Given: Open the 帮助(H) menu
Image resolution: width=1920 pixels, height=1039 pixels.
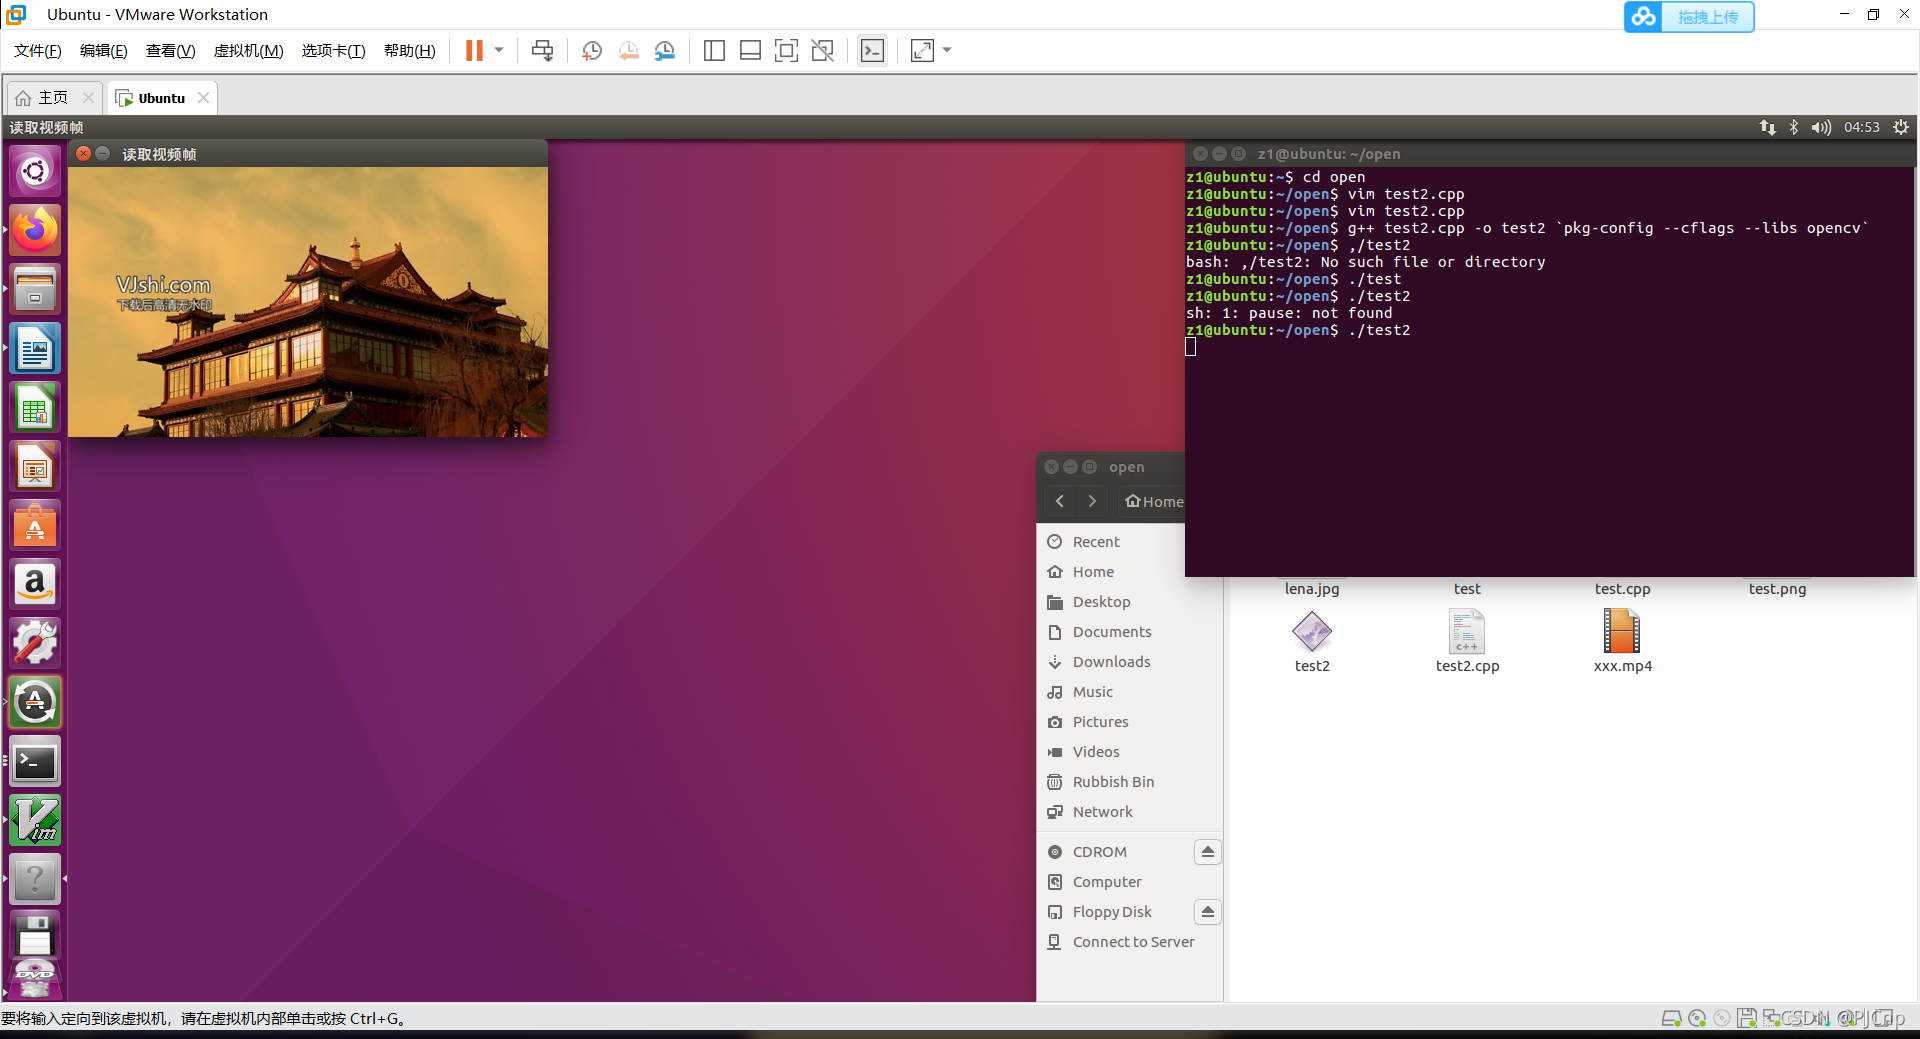Looking at the screenshot, I should coord(409,51).
